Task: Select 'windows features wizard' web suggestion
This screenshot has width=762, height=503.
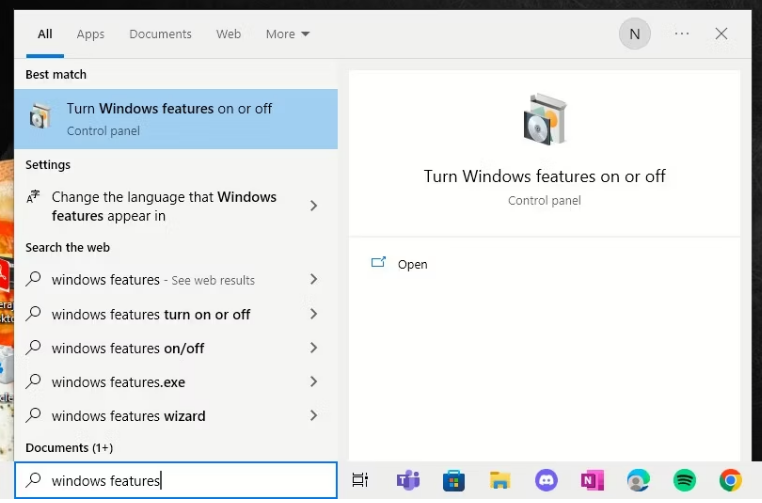Action: [176, 416]
